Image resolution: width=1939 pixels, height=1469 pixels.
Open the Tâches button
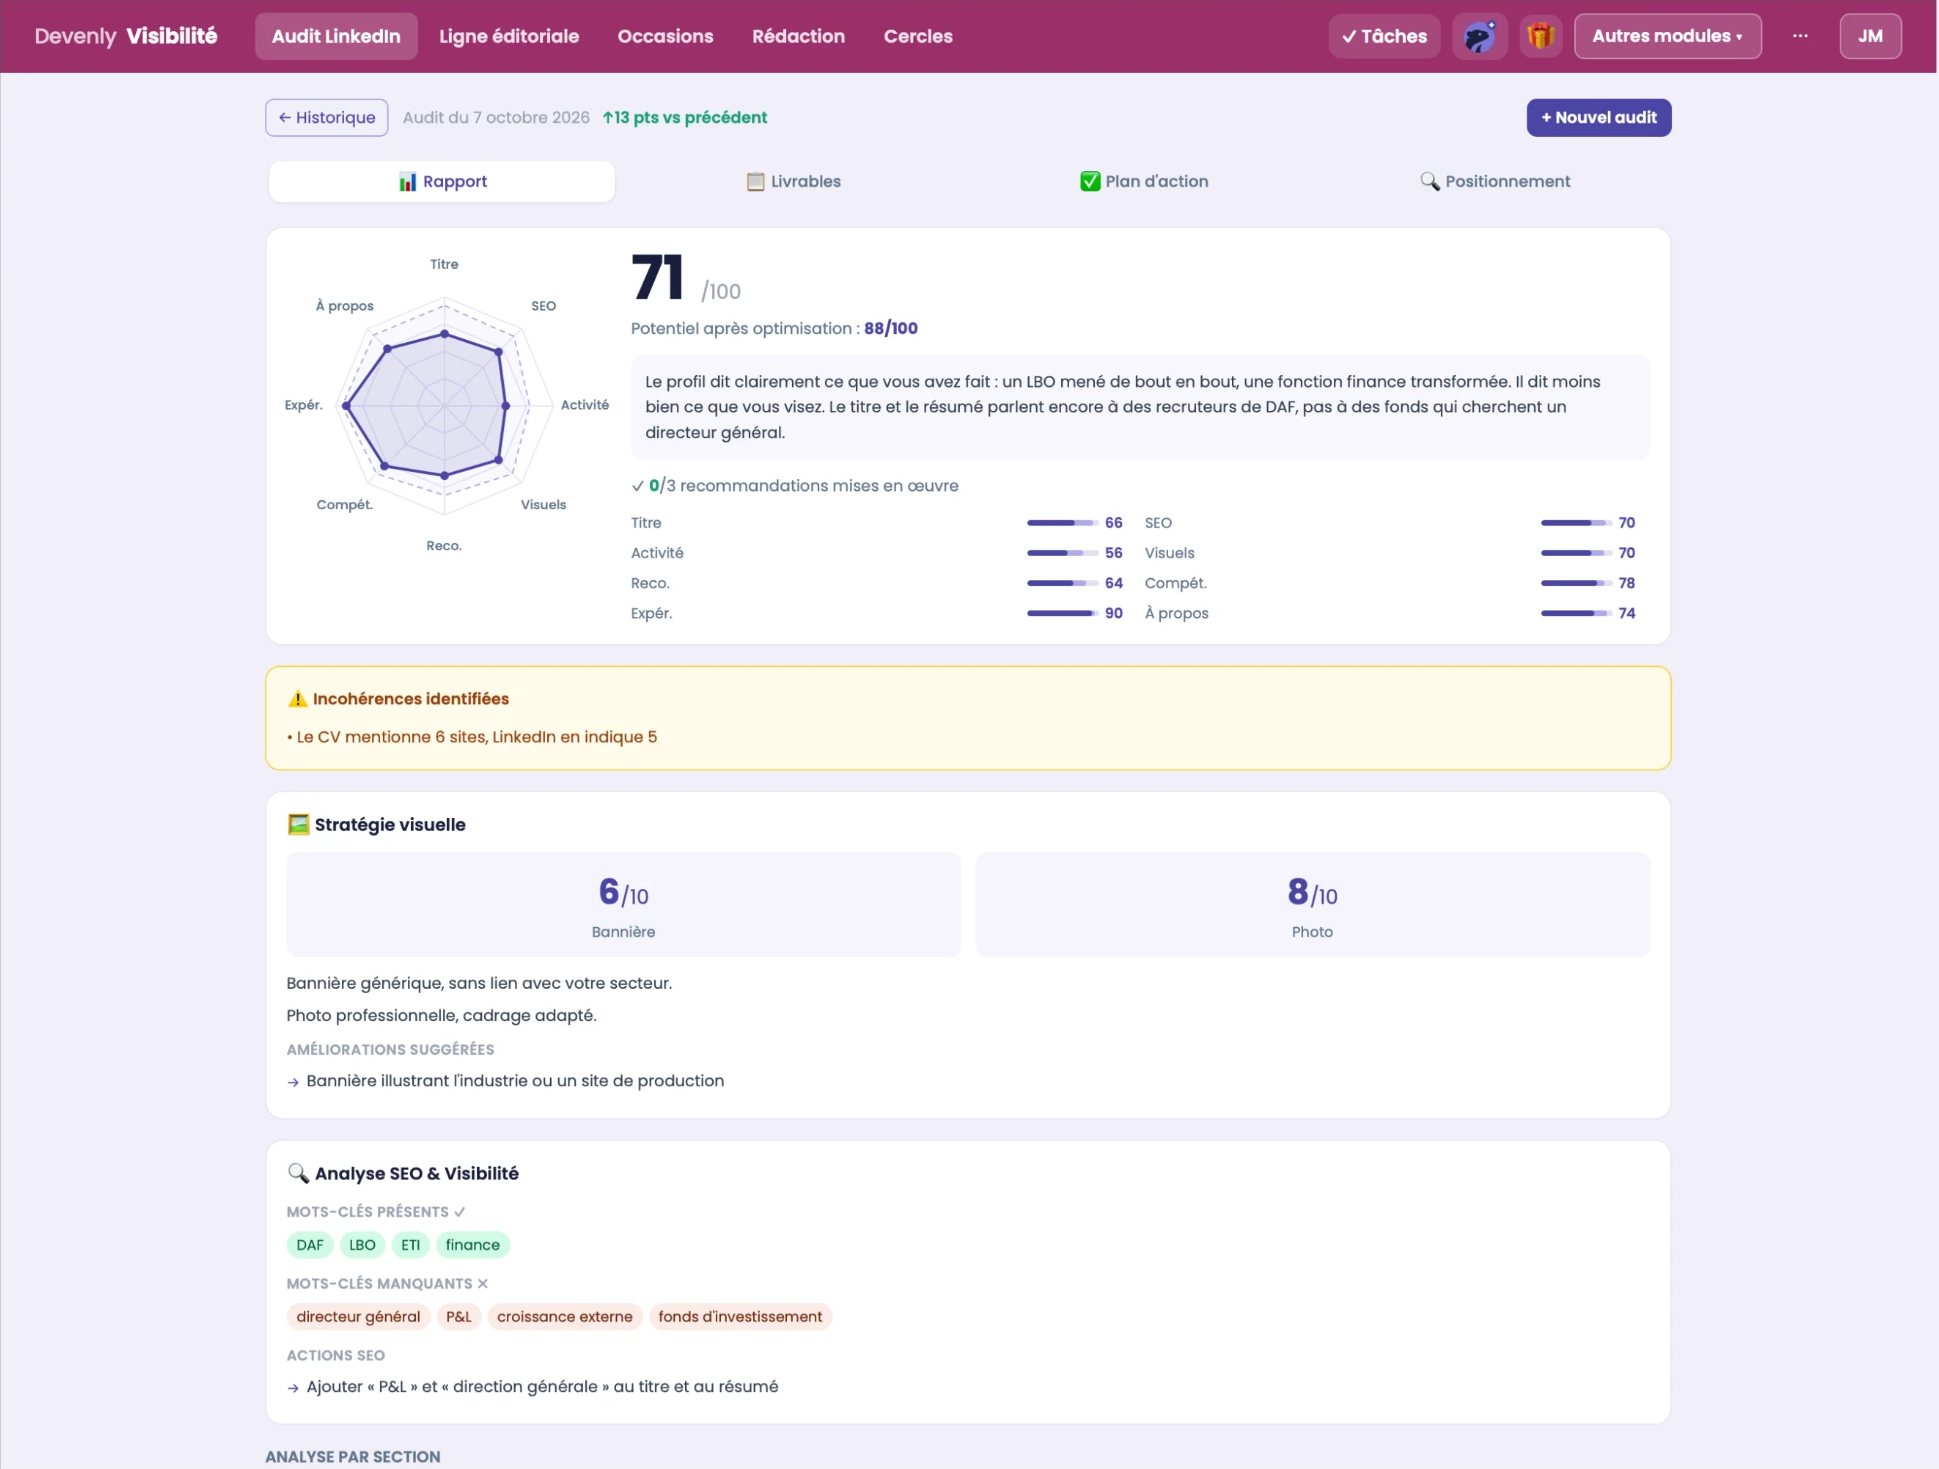point(1384,37)
